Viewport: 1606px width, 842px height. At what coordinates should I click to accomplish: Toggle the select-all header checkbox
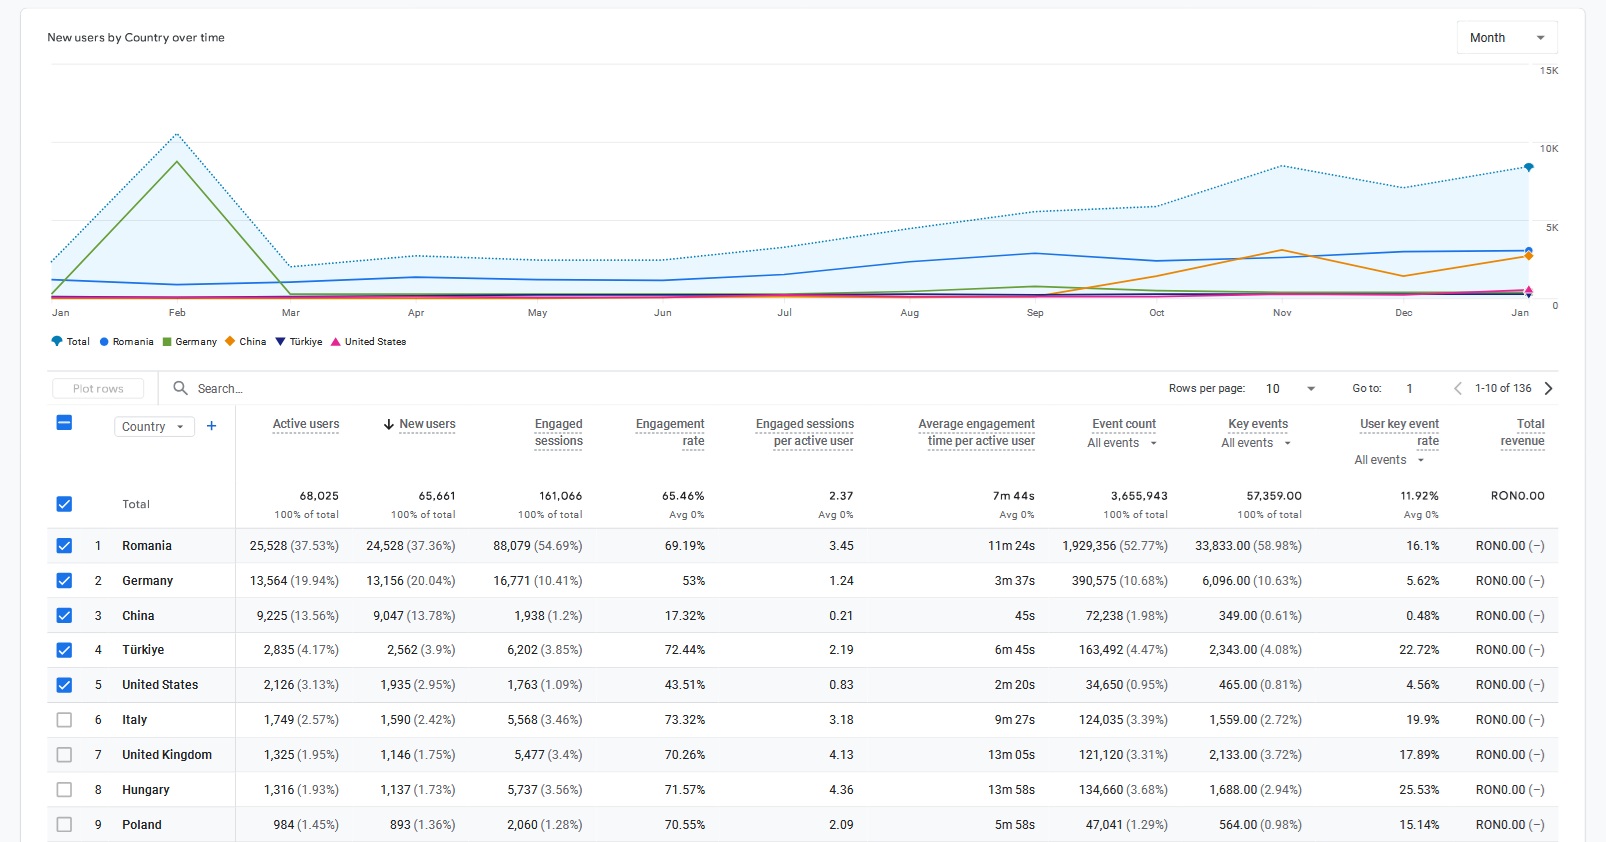[64, 423]
